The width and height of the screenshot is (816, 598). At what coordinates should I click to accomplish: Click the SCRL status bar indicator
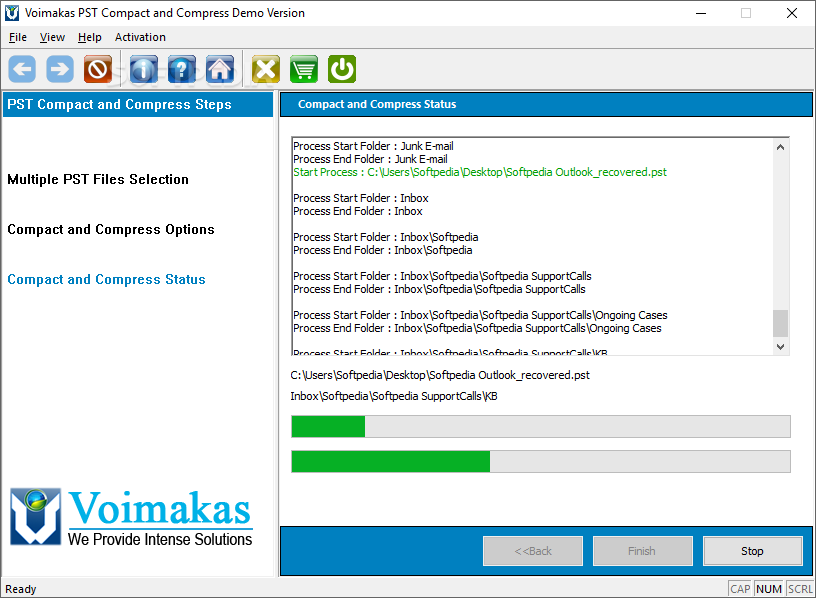point(800,589)
